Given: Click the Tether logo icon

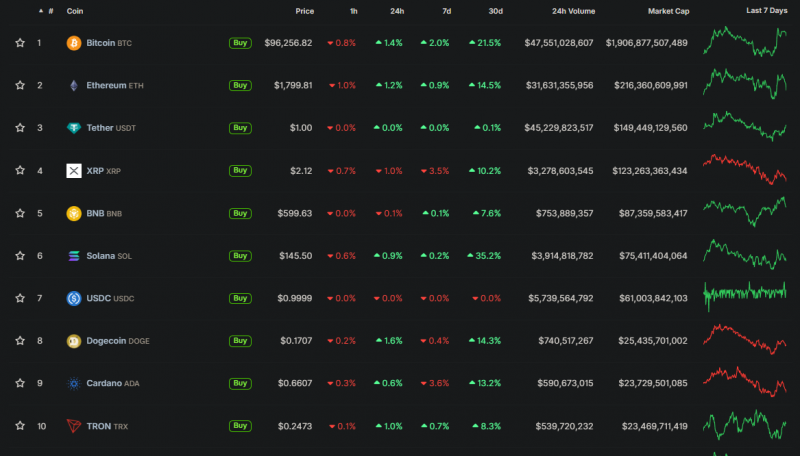Looking at the screenshot, I should click(x=73, y=128).
